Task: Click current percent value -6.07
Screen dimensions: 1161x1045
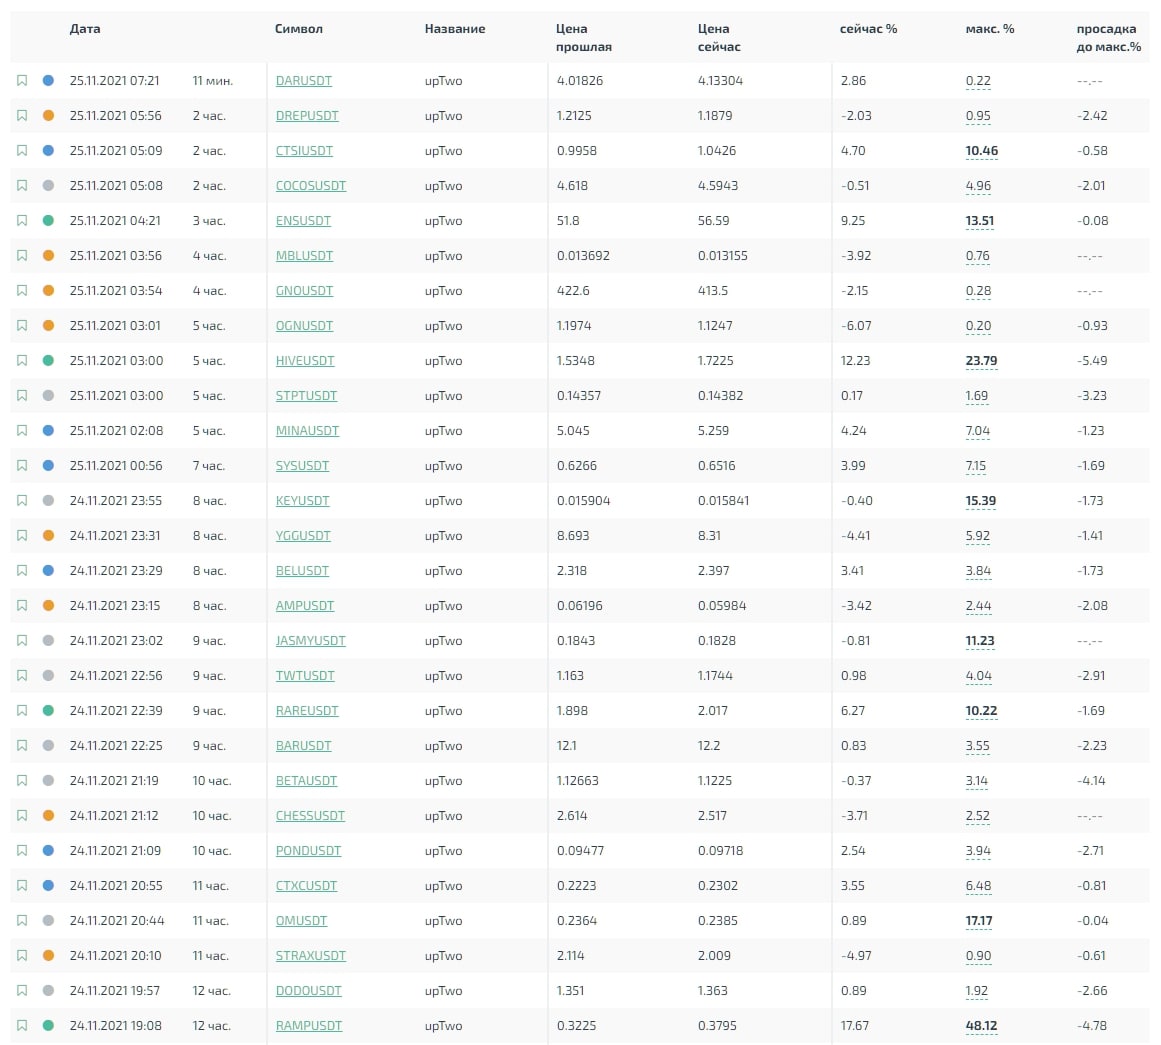Action: (x=856, y=326)
